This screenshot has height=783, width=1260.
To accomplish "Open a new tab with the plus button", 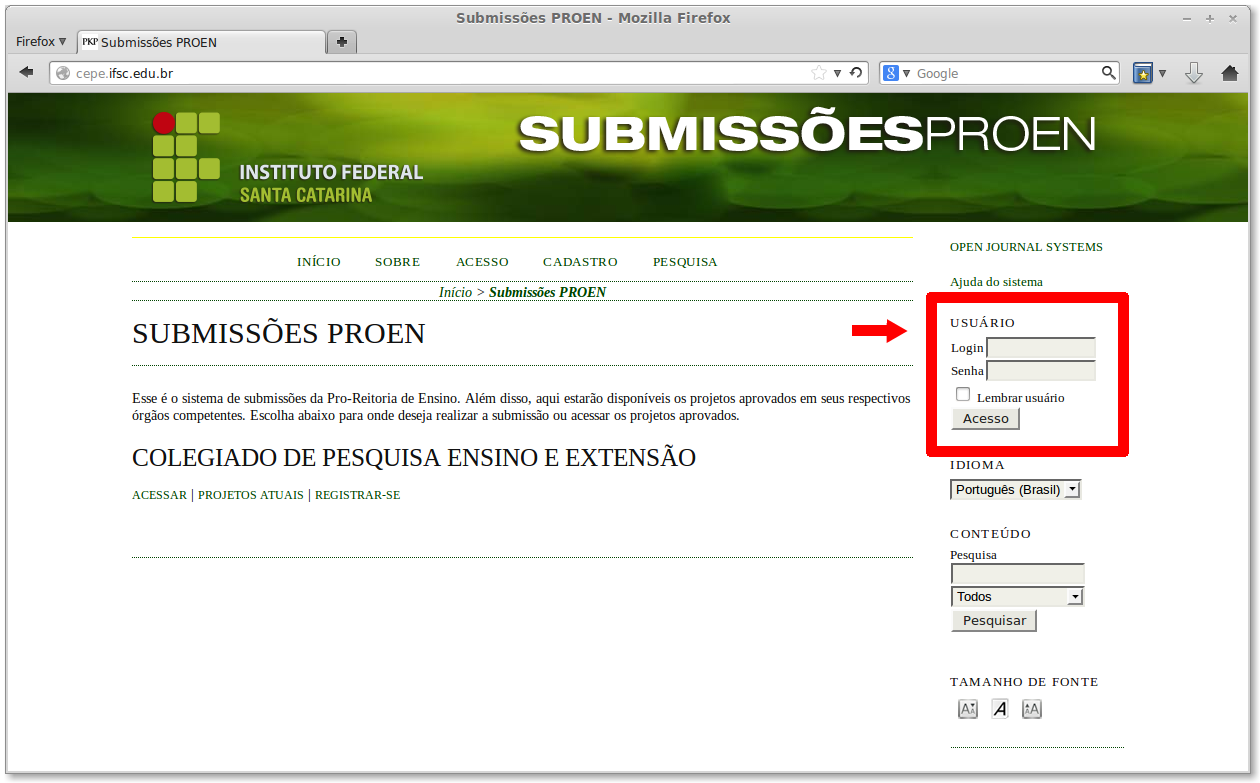I will click(341, 41).
